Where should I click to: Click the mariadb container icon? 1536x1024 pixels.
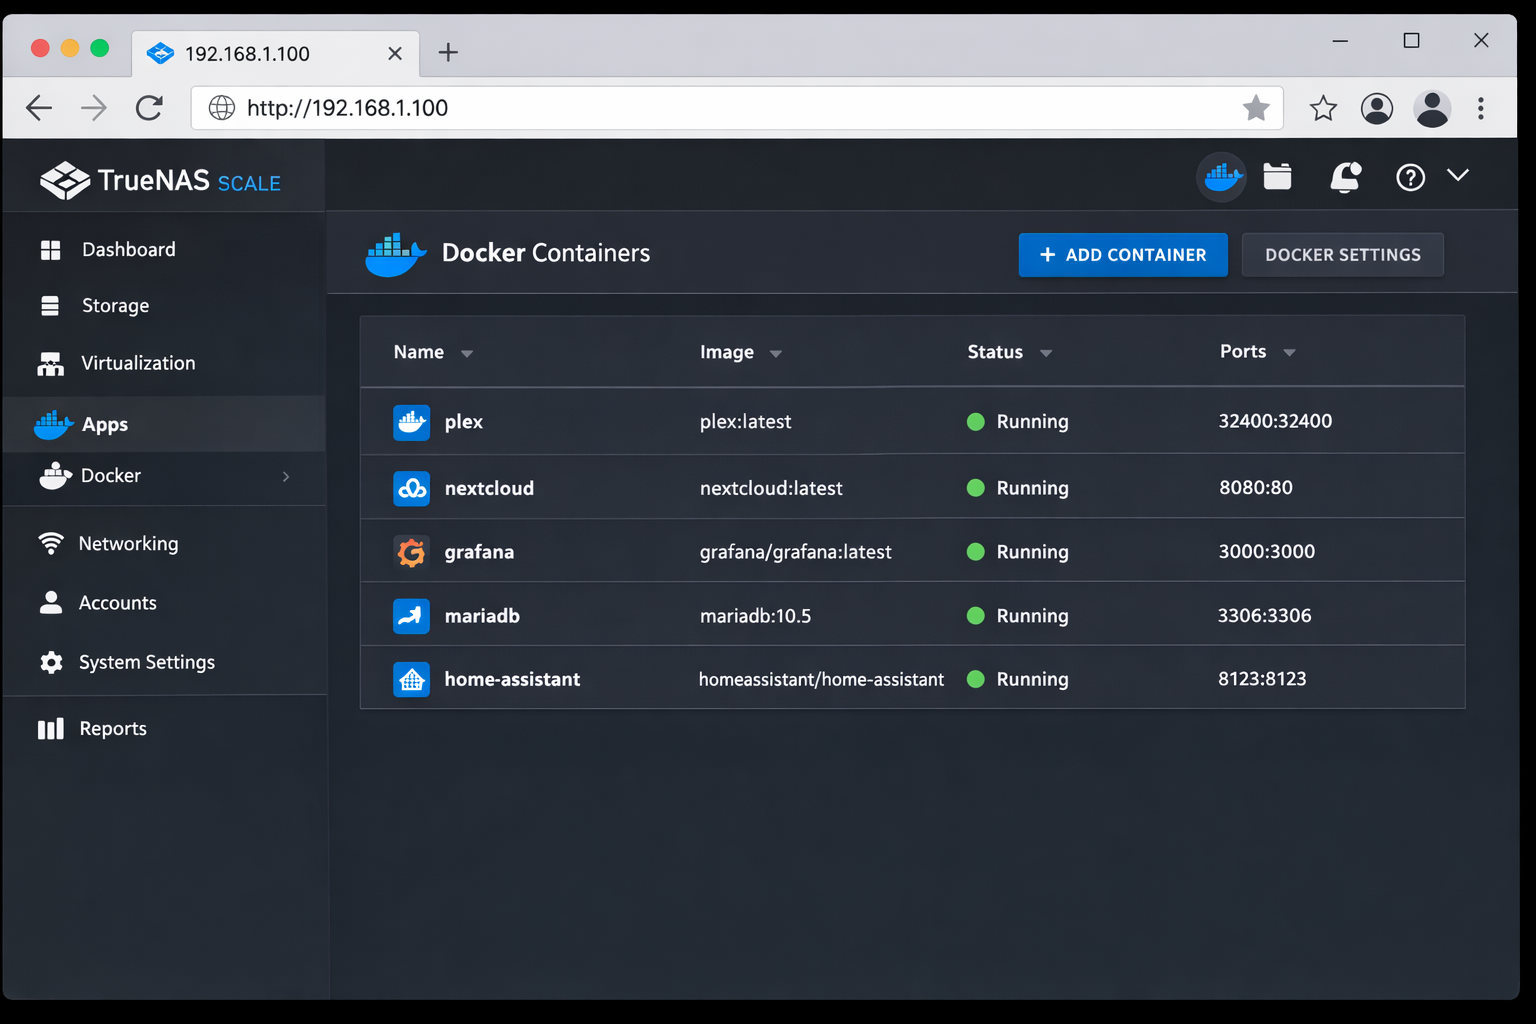(411, 616)
